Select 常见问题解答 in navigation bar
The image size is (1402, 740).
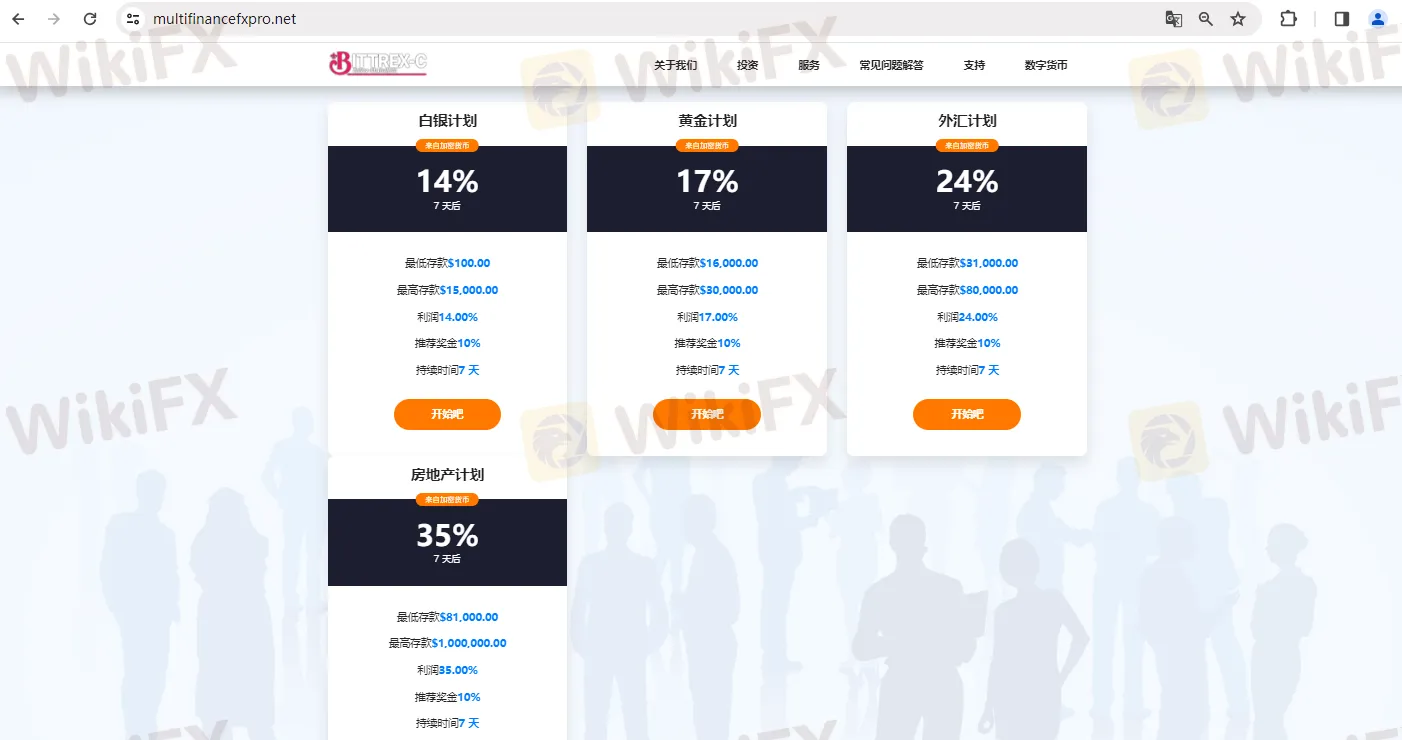pos(892,65)
